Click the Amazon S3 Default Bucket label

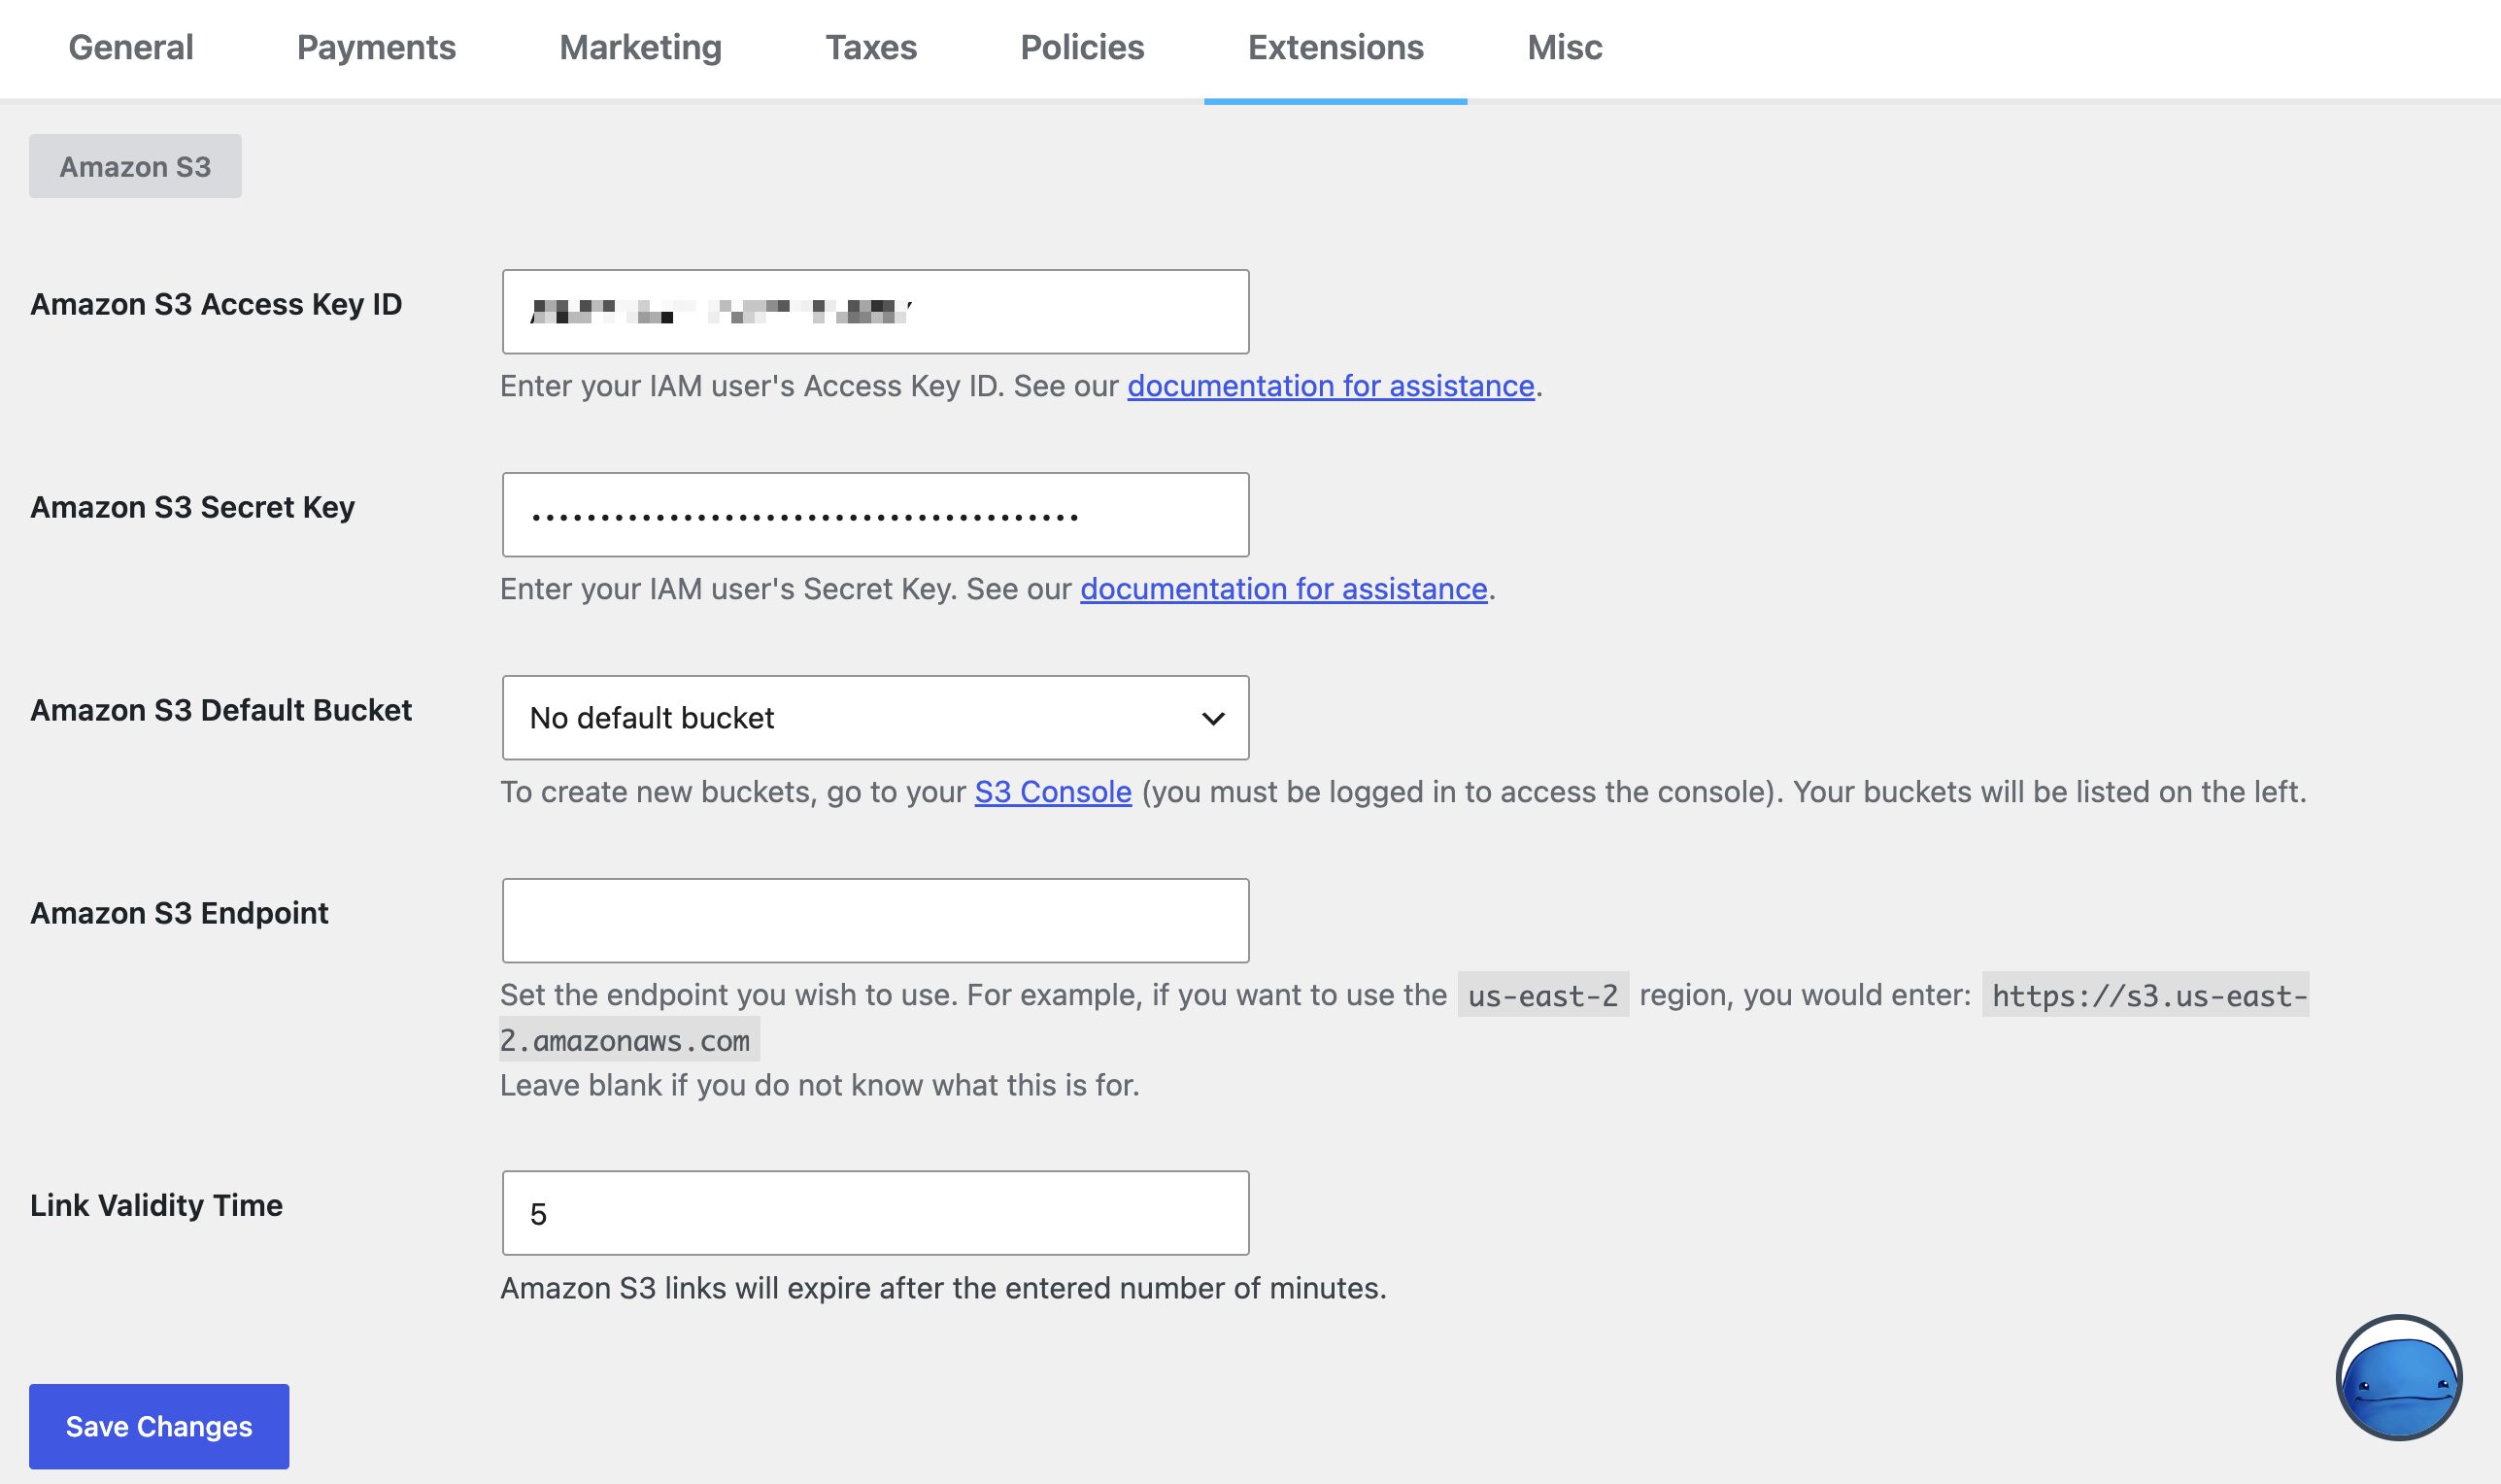click(x=220, y=710)
